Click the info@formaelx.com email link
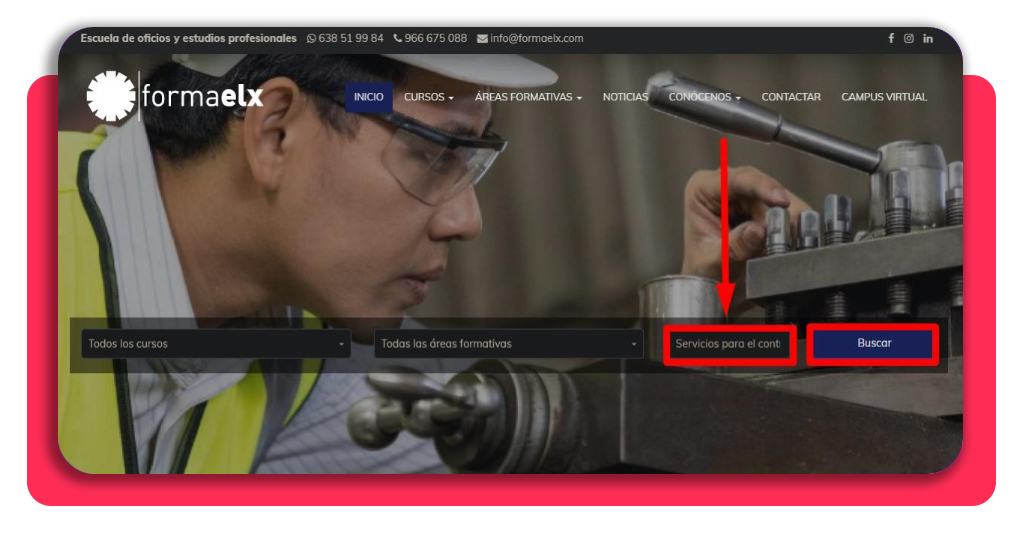Viewport: 1024px width, 536px height. [530, 39]
